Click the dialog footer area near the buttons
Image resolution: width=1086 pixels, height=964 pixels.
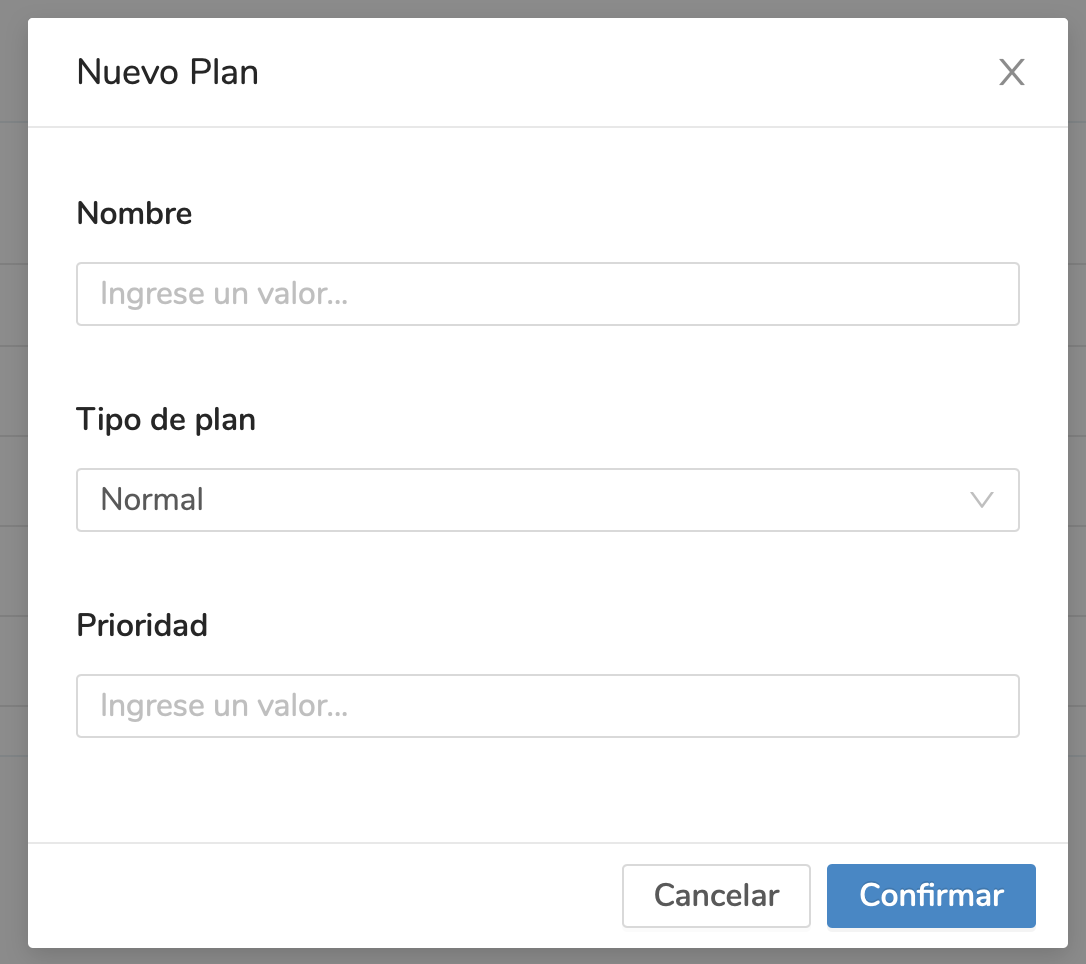point(400,896)
